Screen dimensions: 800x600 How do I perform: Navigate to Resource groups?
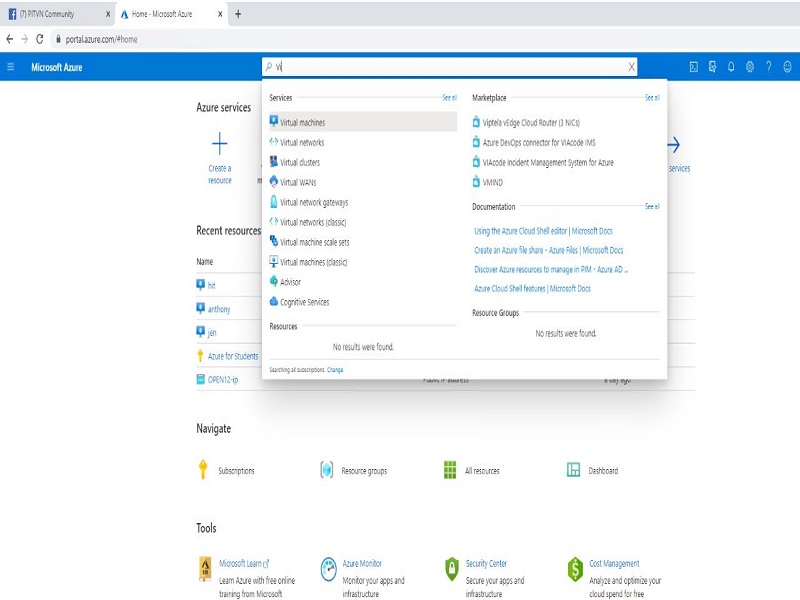(x=364, y=470)
